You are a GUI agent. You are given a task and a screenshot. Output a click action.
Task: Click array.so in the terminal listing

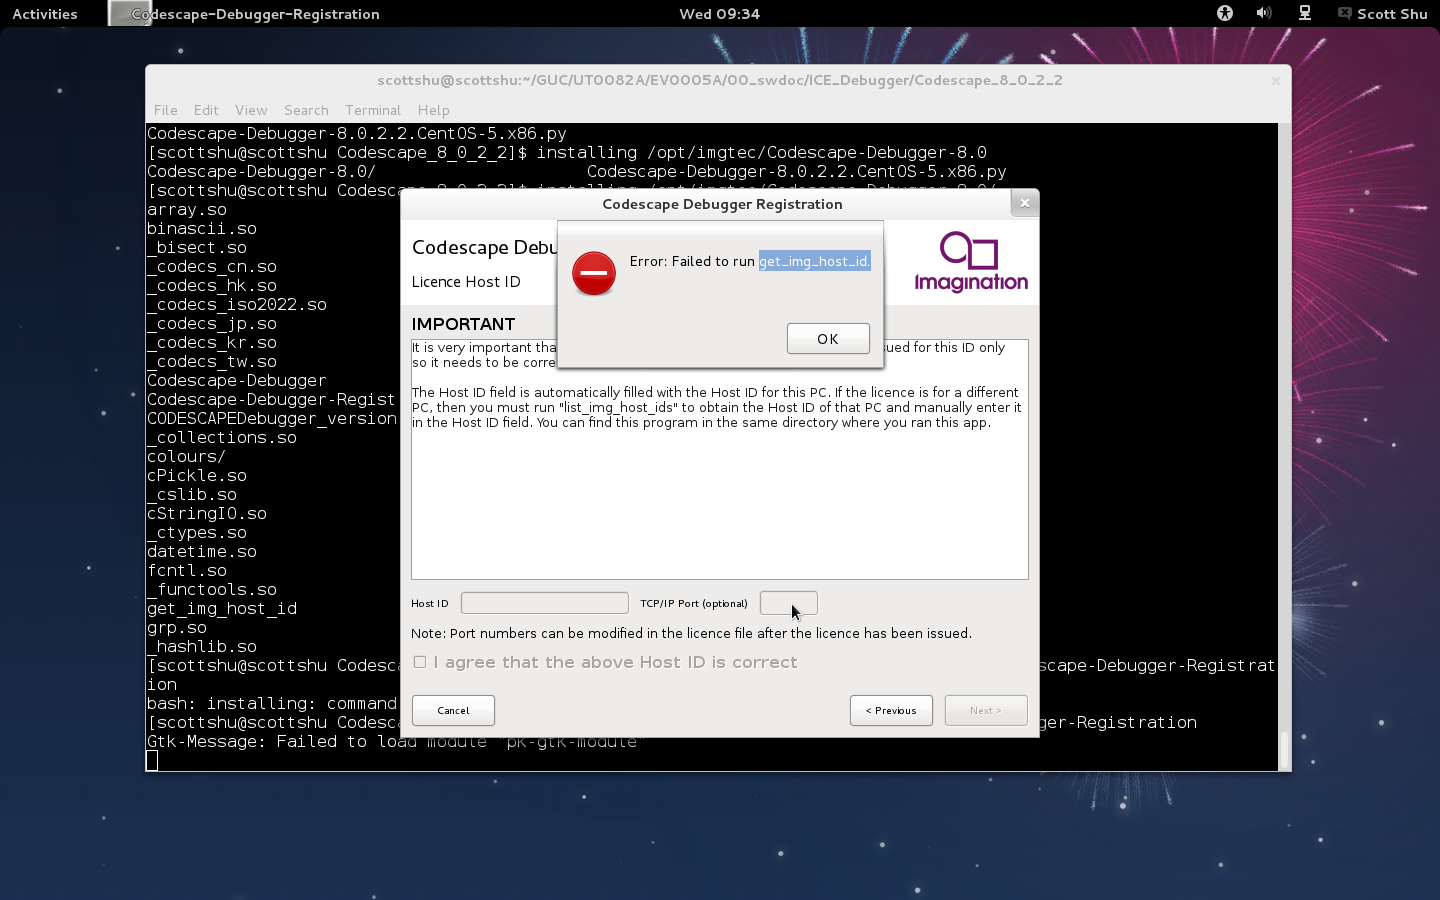[x=187, y=210]
